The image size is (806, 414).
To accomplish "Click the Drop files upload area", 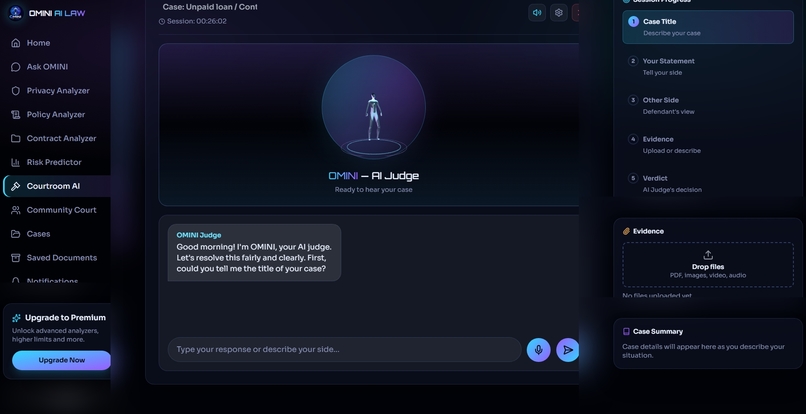I will (x=708, y=265).
